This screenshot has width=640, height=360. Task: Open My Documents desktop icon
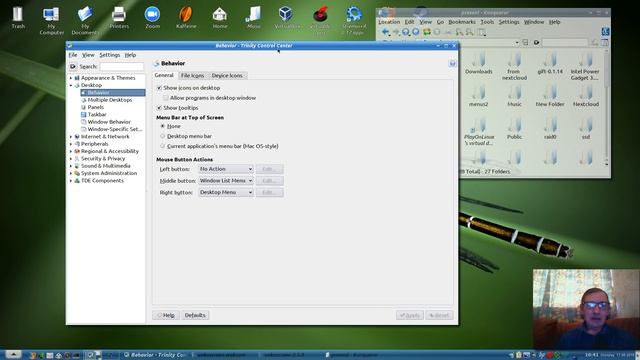coord(85,20)
